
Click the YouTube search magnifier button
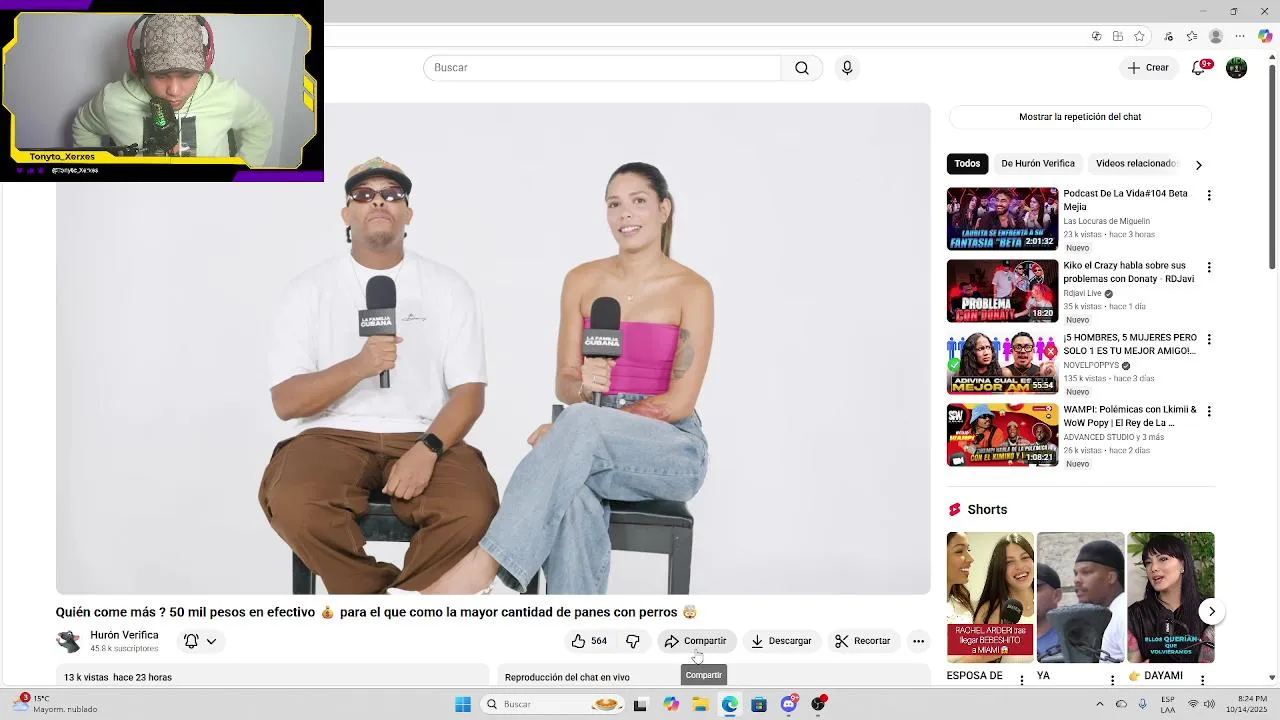click(802, 68)
